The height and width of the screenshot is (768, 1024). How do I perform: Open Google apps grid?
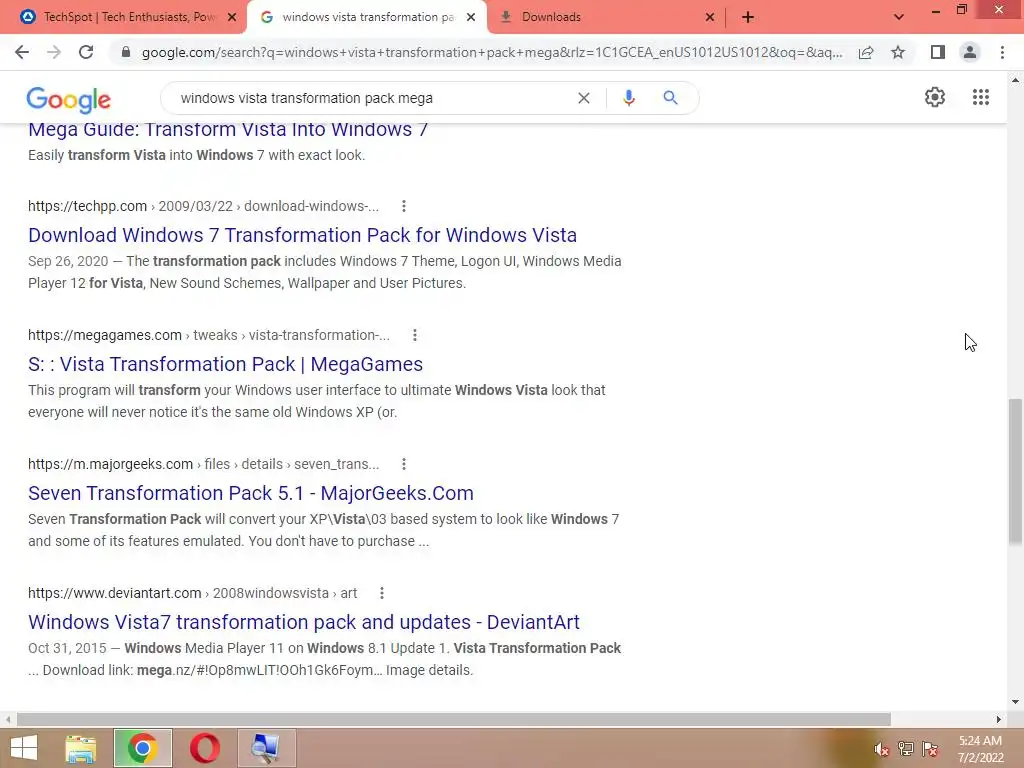pos(980,97)
